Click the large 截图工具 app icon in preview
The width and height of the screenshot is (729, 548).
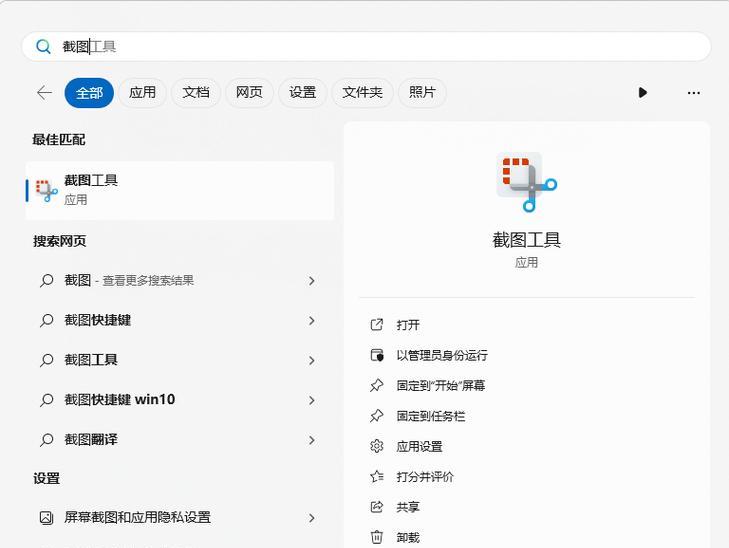(526, 182)
